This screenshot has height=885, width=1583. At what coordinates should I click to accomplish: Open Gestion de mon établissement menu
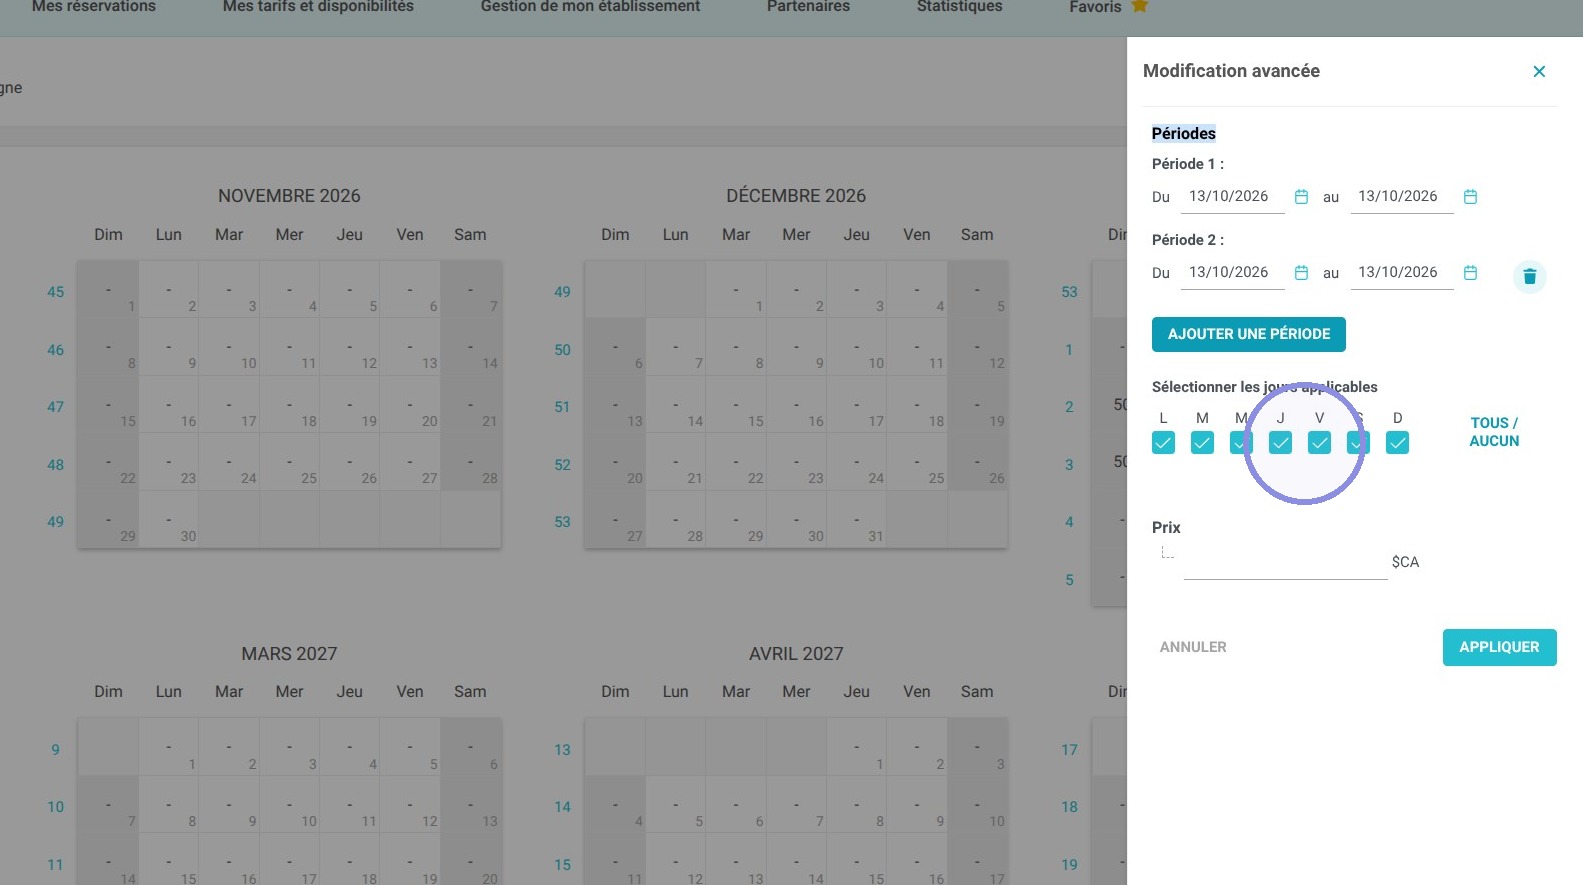590,7
